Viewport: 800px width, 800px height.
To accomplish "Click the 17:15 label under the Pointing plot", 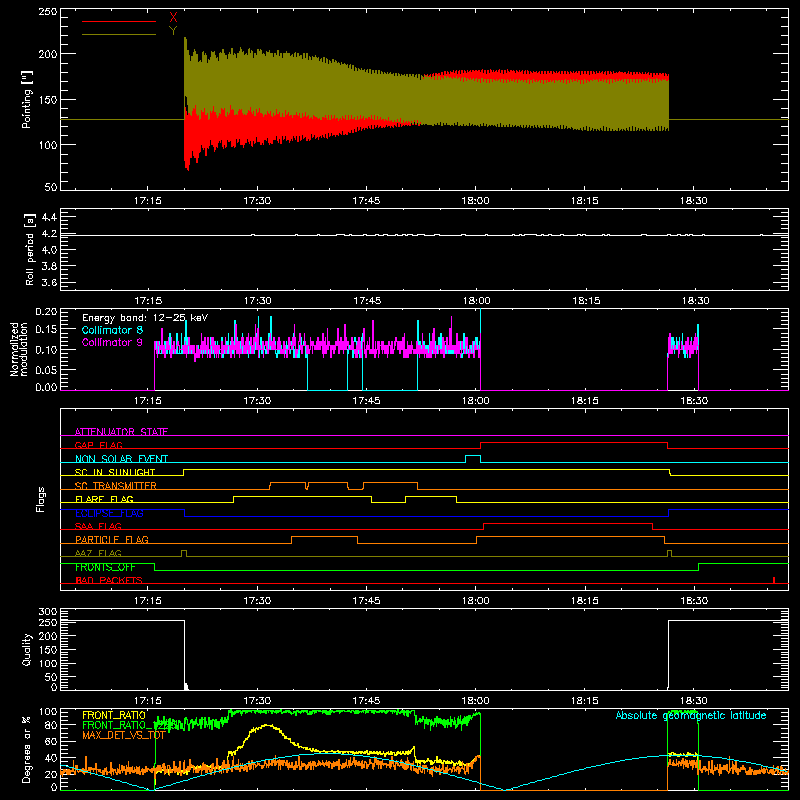I will click(x=148, y=201).
